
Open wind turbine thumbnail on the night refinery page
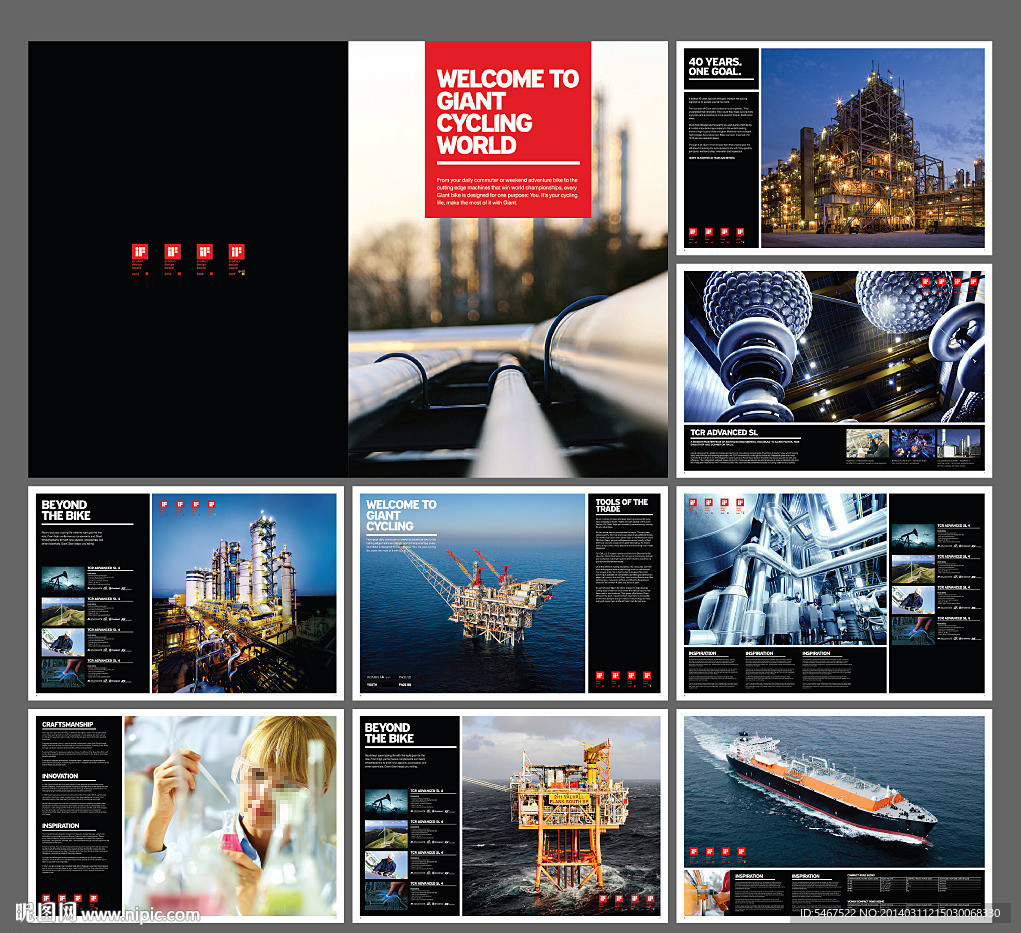63,611
